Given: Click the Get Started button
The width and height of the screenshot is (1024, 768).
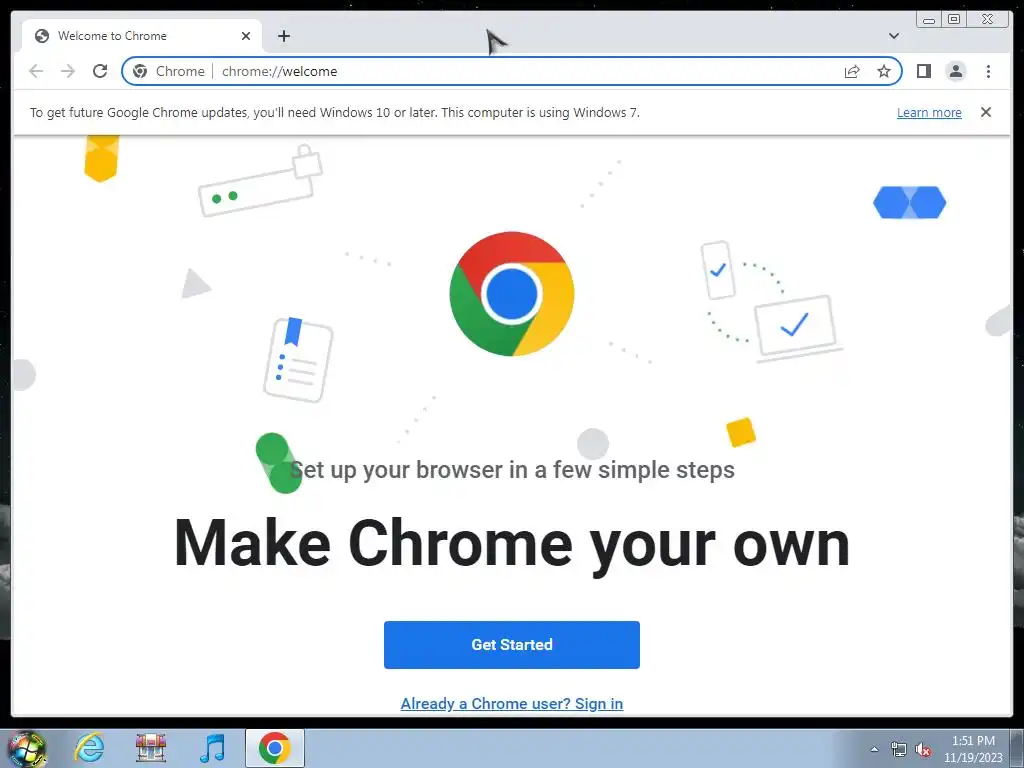Looking at the screenshot, I should [511, 645].
